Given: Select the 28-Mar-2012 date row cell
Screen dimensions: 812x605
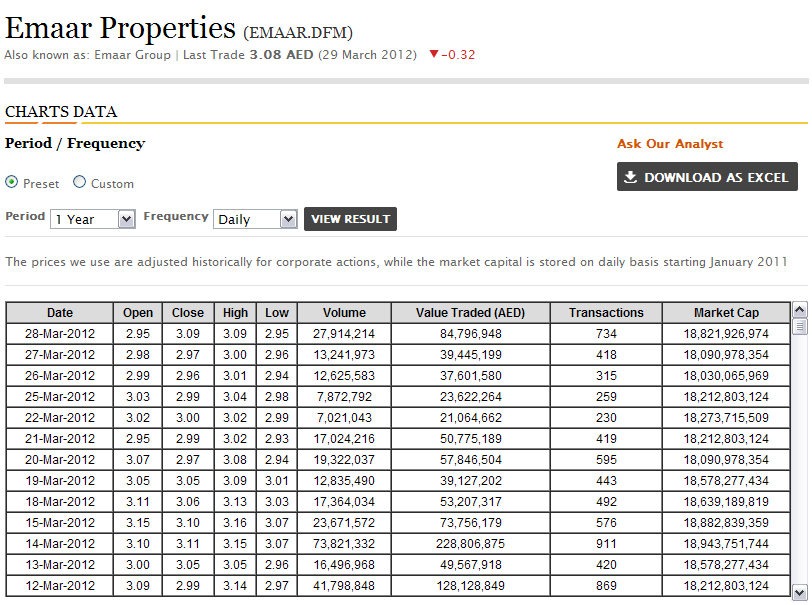Looking at the screenshot, I should (x=60, y=334).
